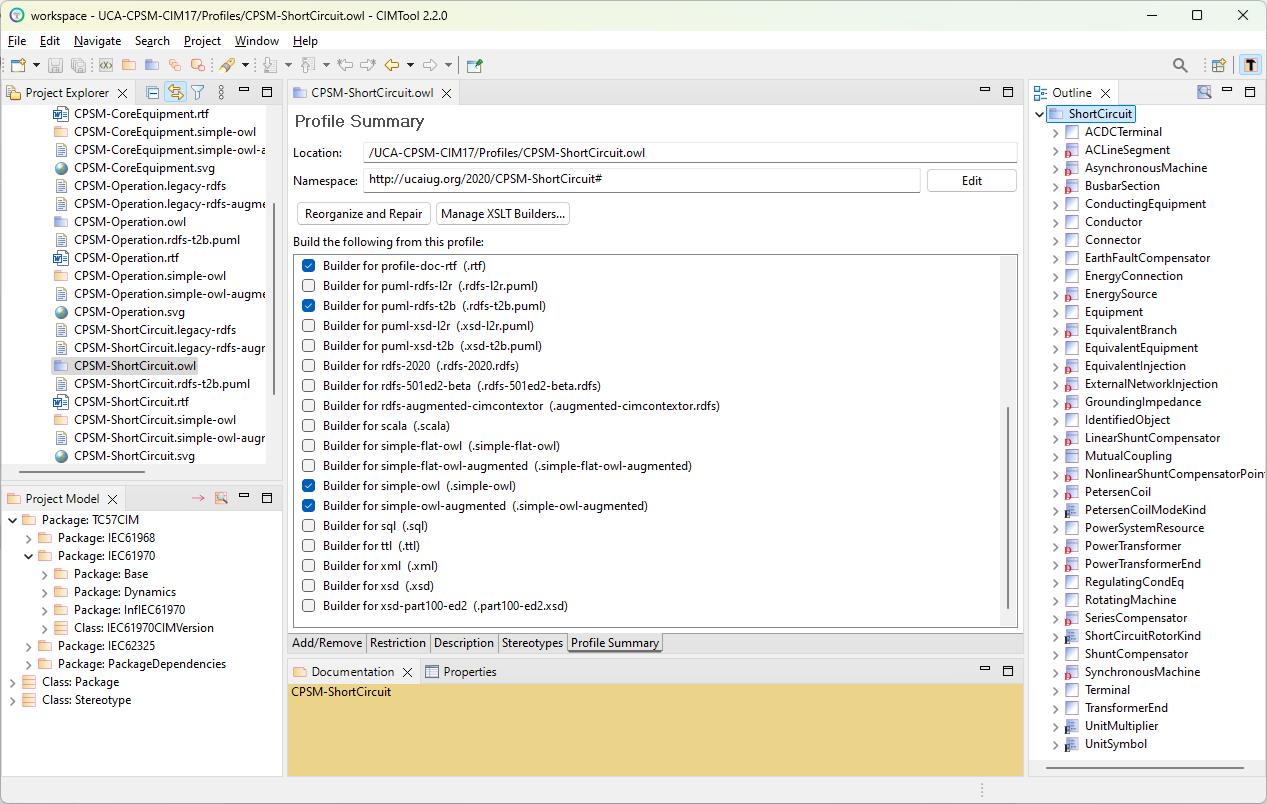This screenshot has width=1267, height=804.
Task: Enable Builder for puml-rdfs-l2r
Action: click(308, 285)
